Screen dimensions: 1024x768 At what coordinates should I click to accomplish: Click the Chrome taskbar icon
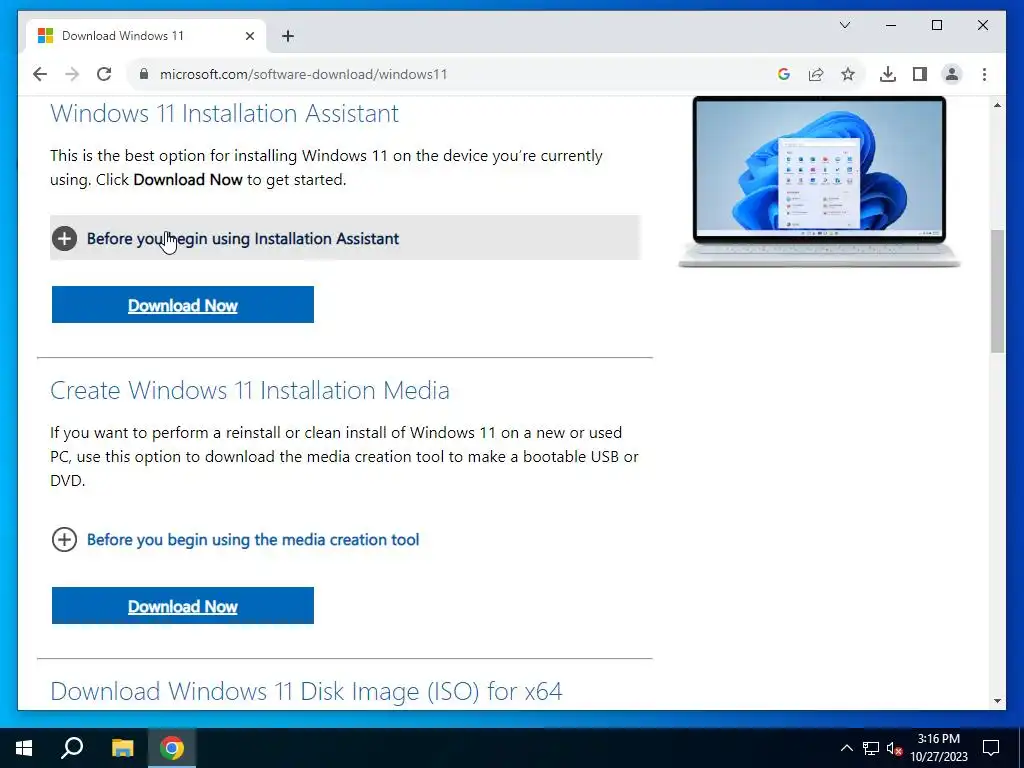click(172, 748)
